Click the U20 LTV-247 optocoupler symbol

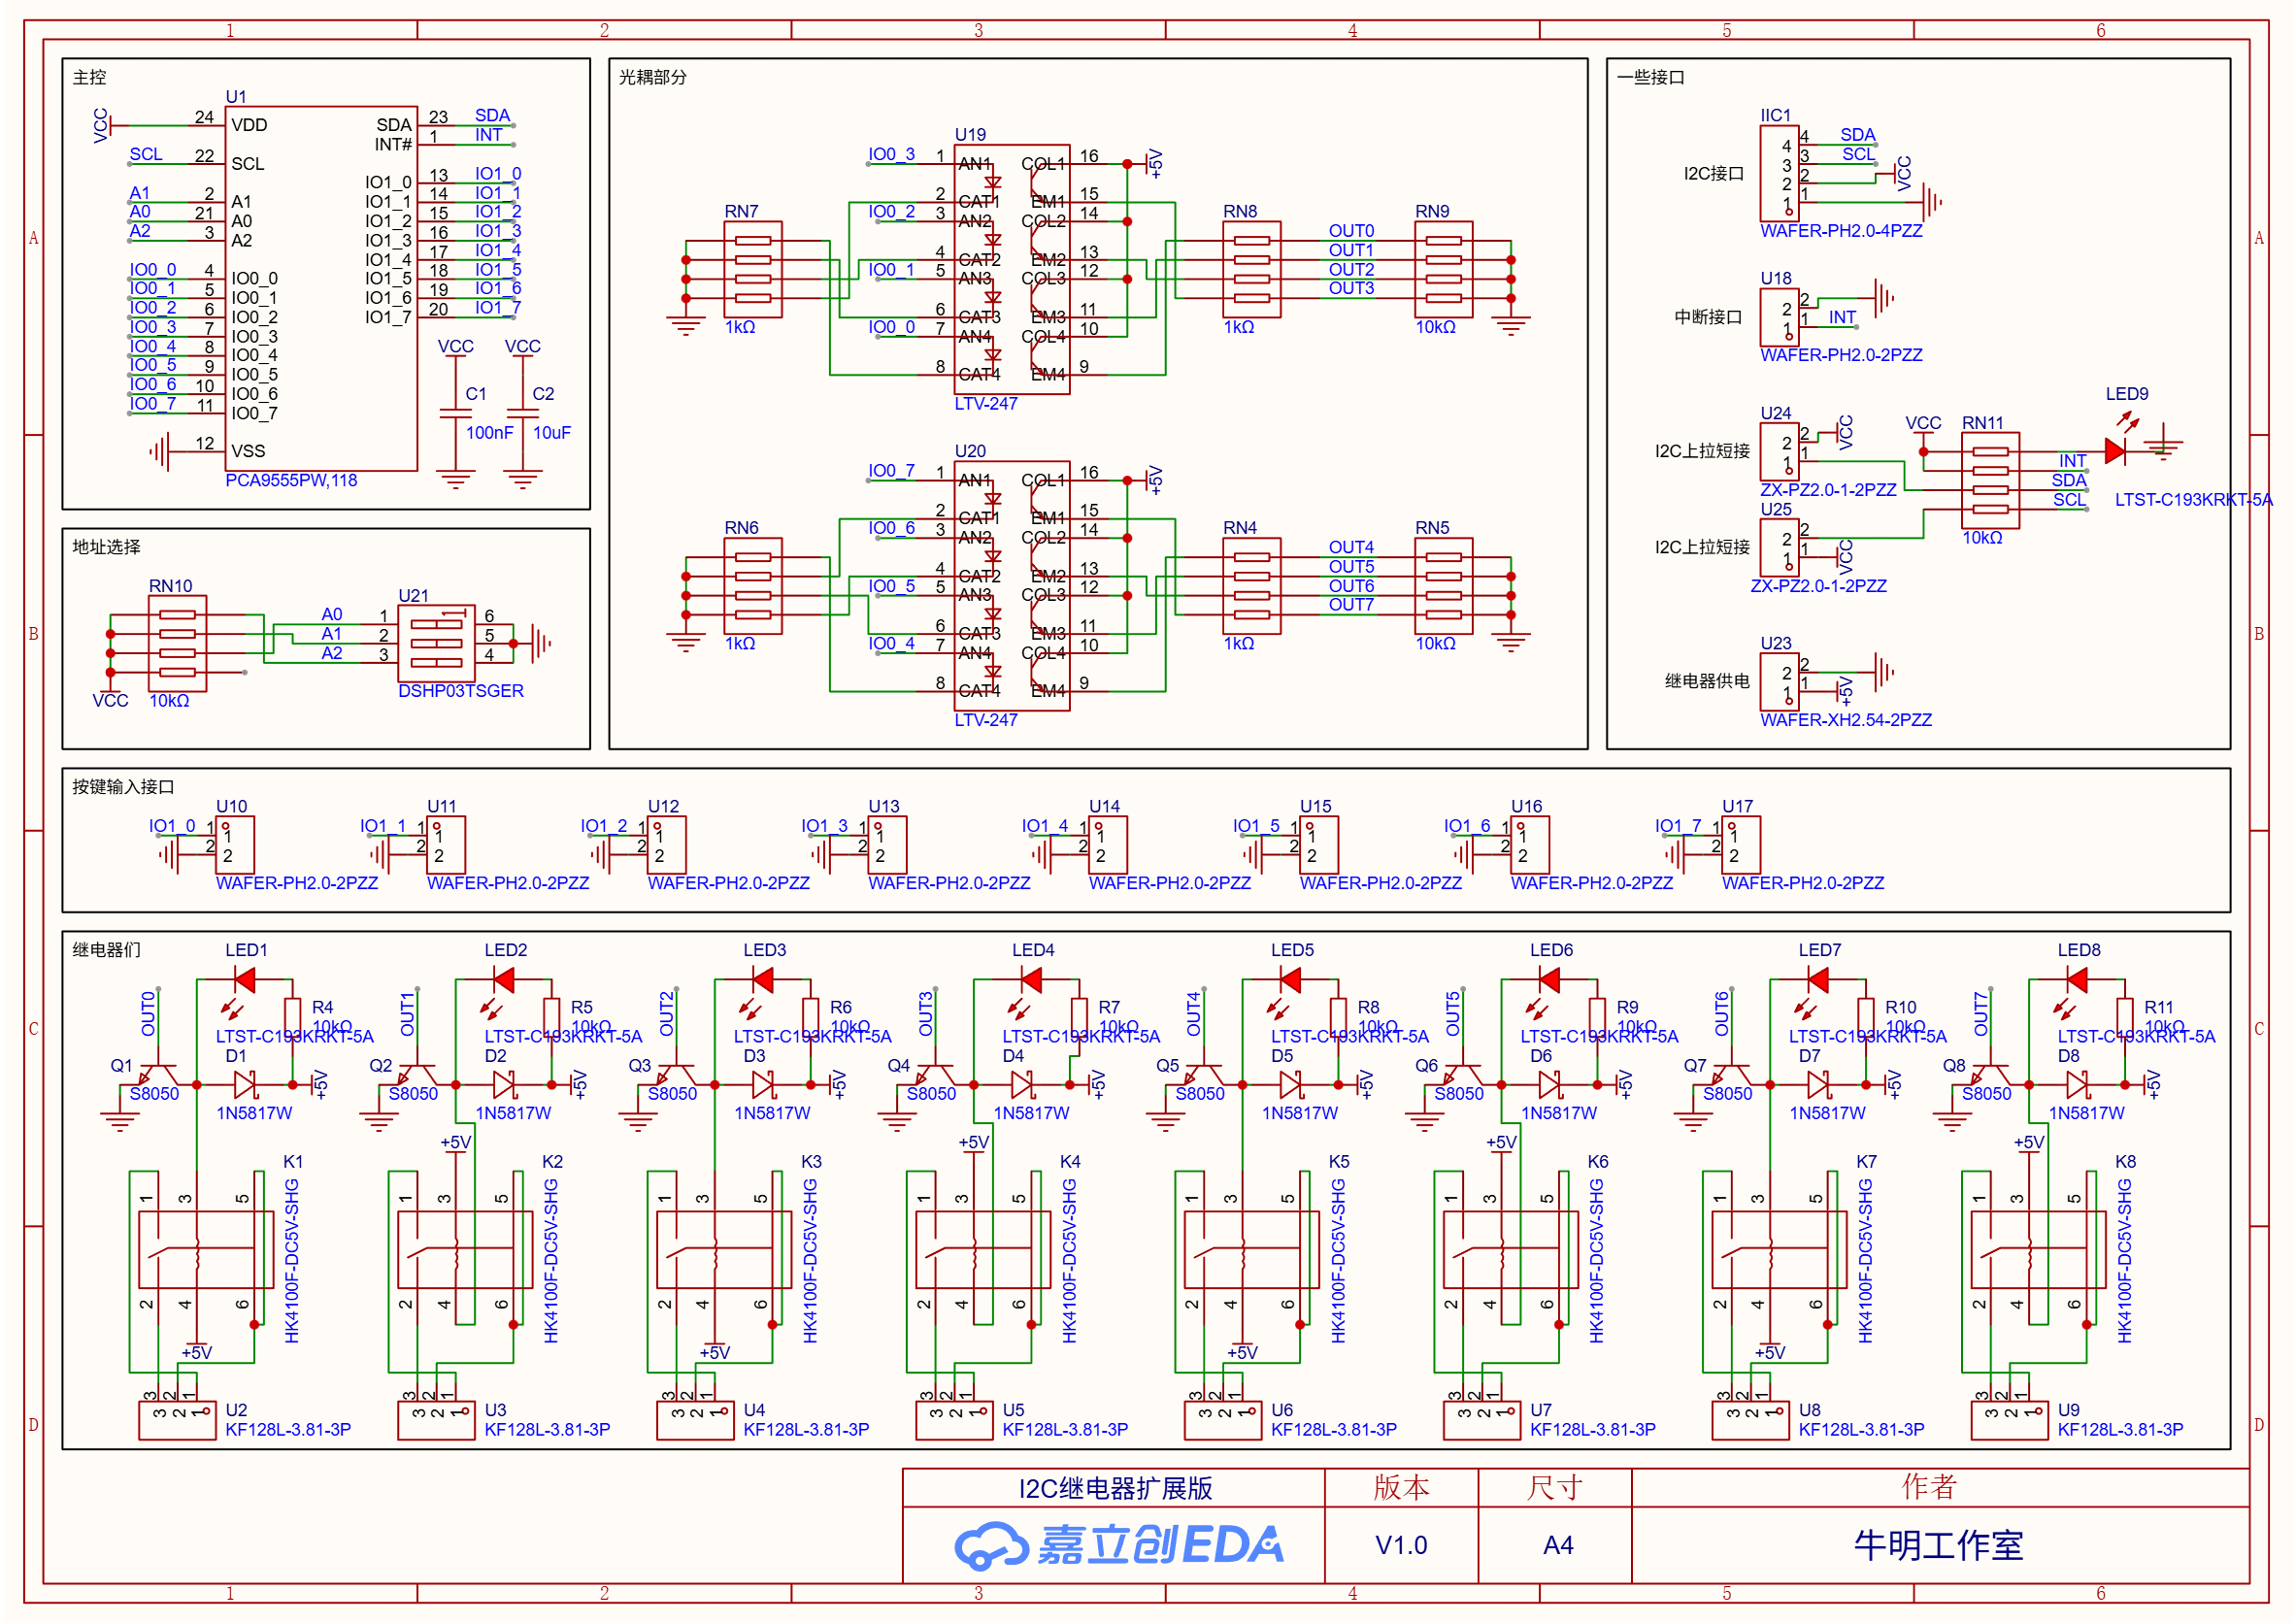pos(1011,586)
